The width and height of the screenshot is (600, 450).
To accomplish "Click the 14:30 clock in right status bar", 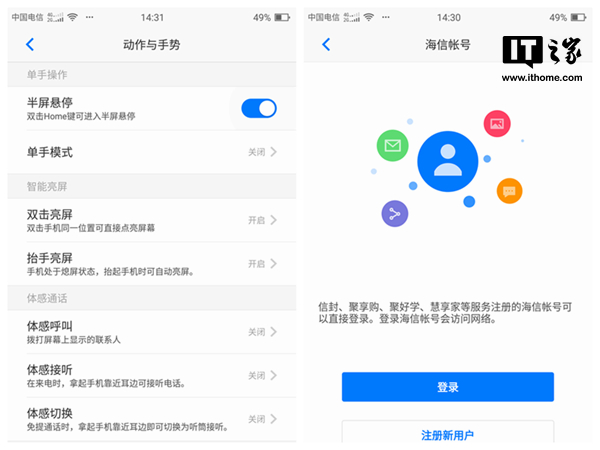I will (x=449, y=18).
